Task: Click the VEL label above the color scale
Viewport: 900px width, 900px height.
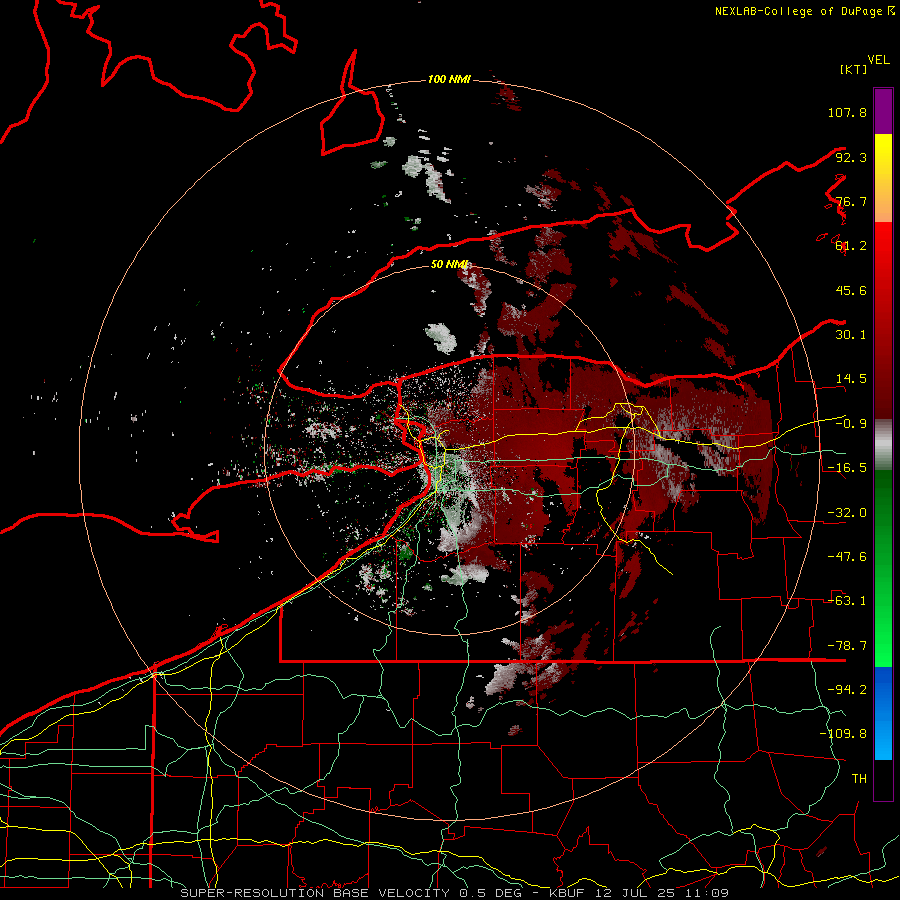Action: (x=878, y=60)
